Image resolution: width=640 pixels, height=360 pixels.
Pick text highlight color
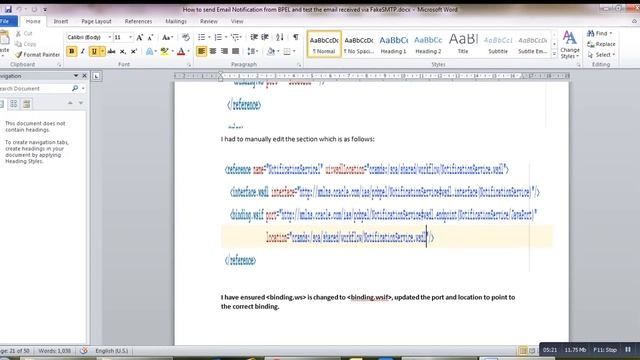(164, 51)
